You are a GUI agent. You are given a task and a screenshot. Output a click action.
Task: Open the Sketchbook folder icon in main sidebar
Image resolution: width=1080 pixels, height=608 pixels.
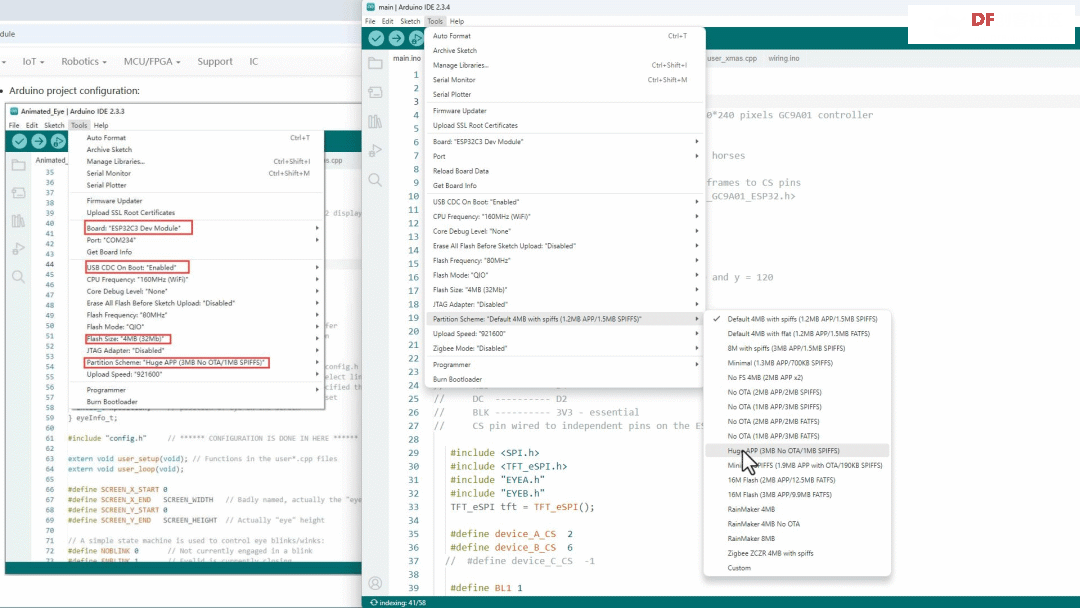point(375,63)
